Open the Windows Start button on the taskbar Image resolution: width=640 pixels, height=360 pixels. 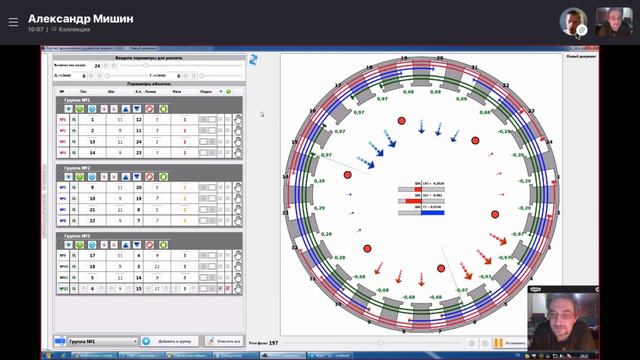[x=48, y=356]
